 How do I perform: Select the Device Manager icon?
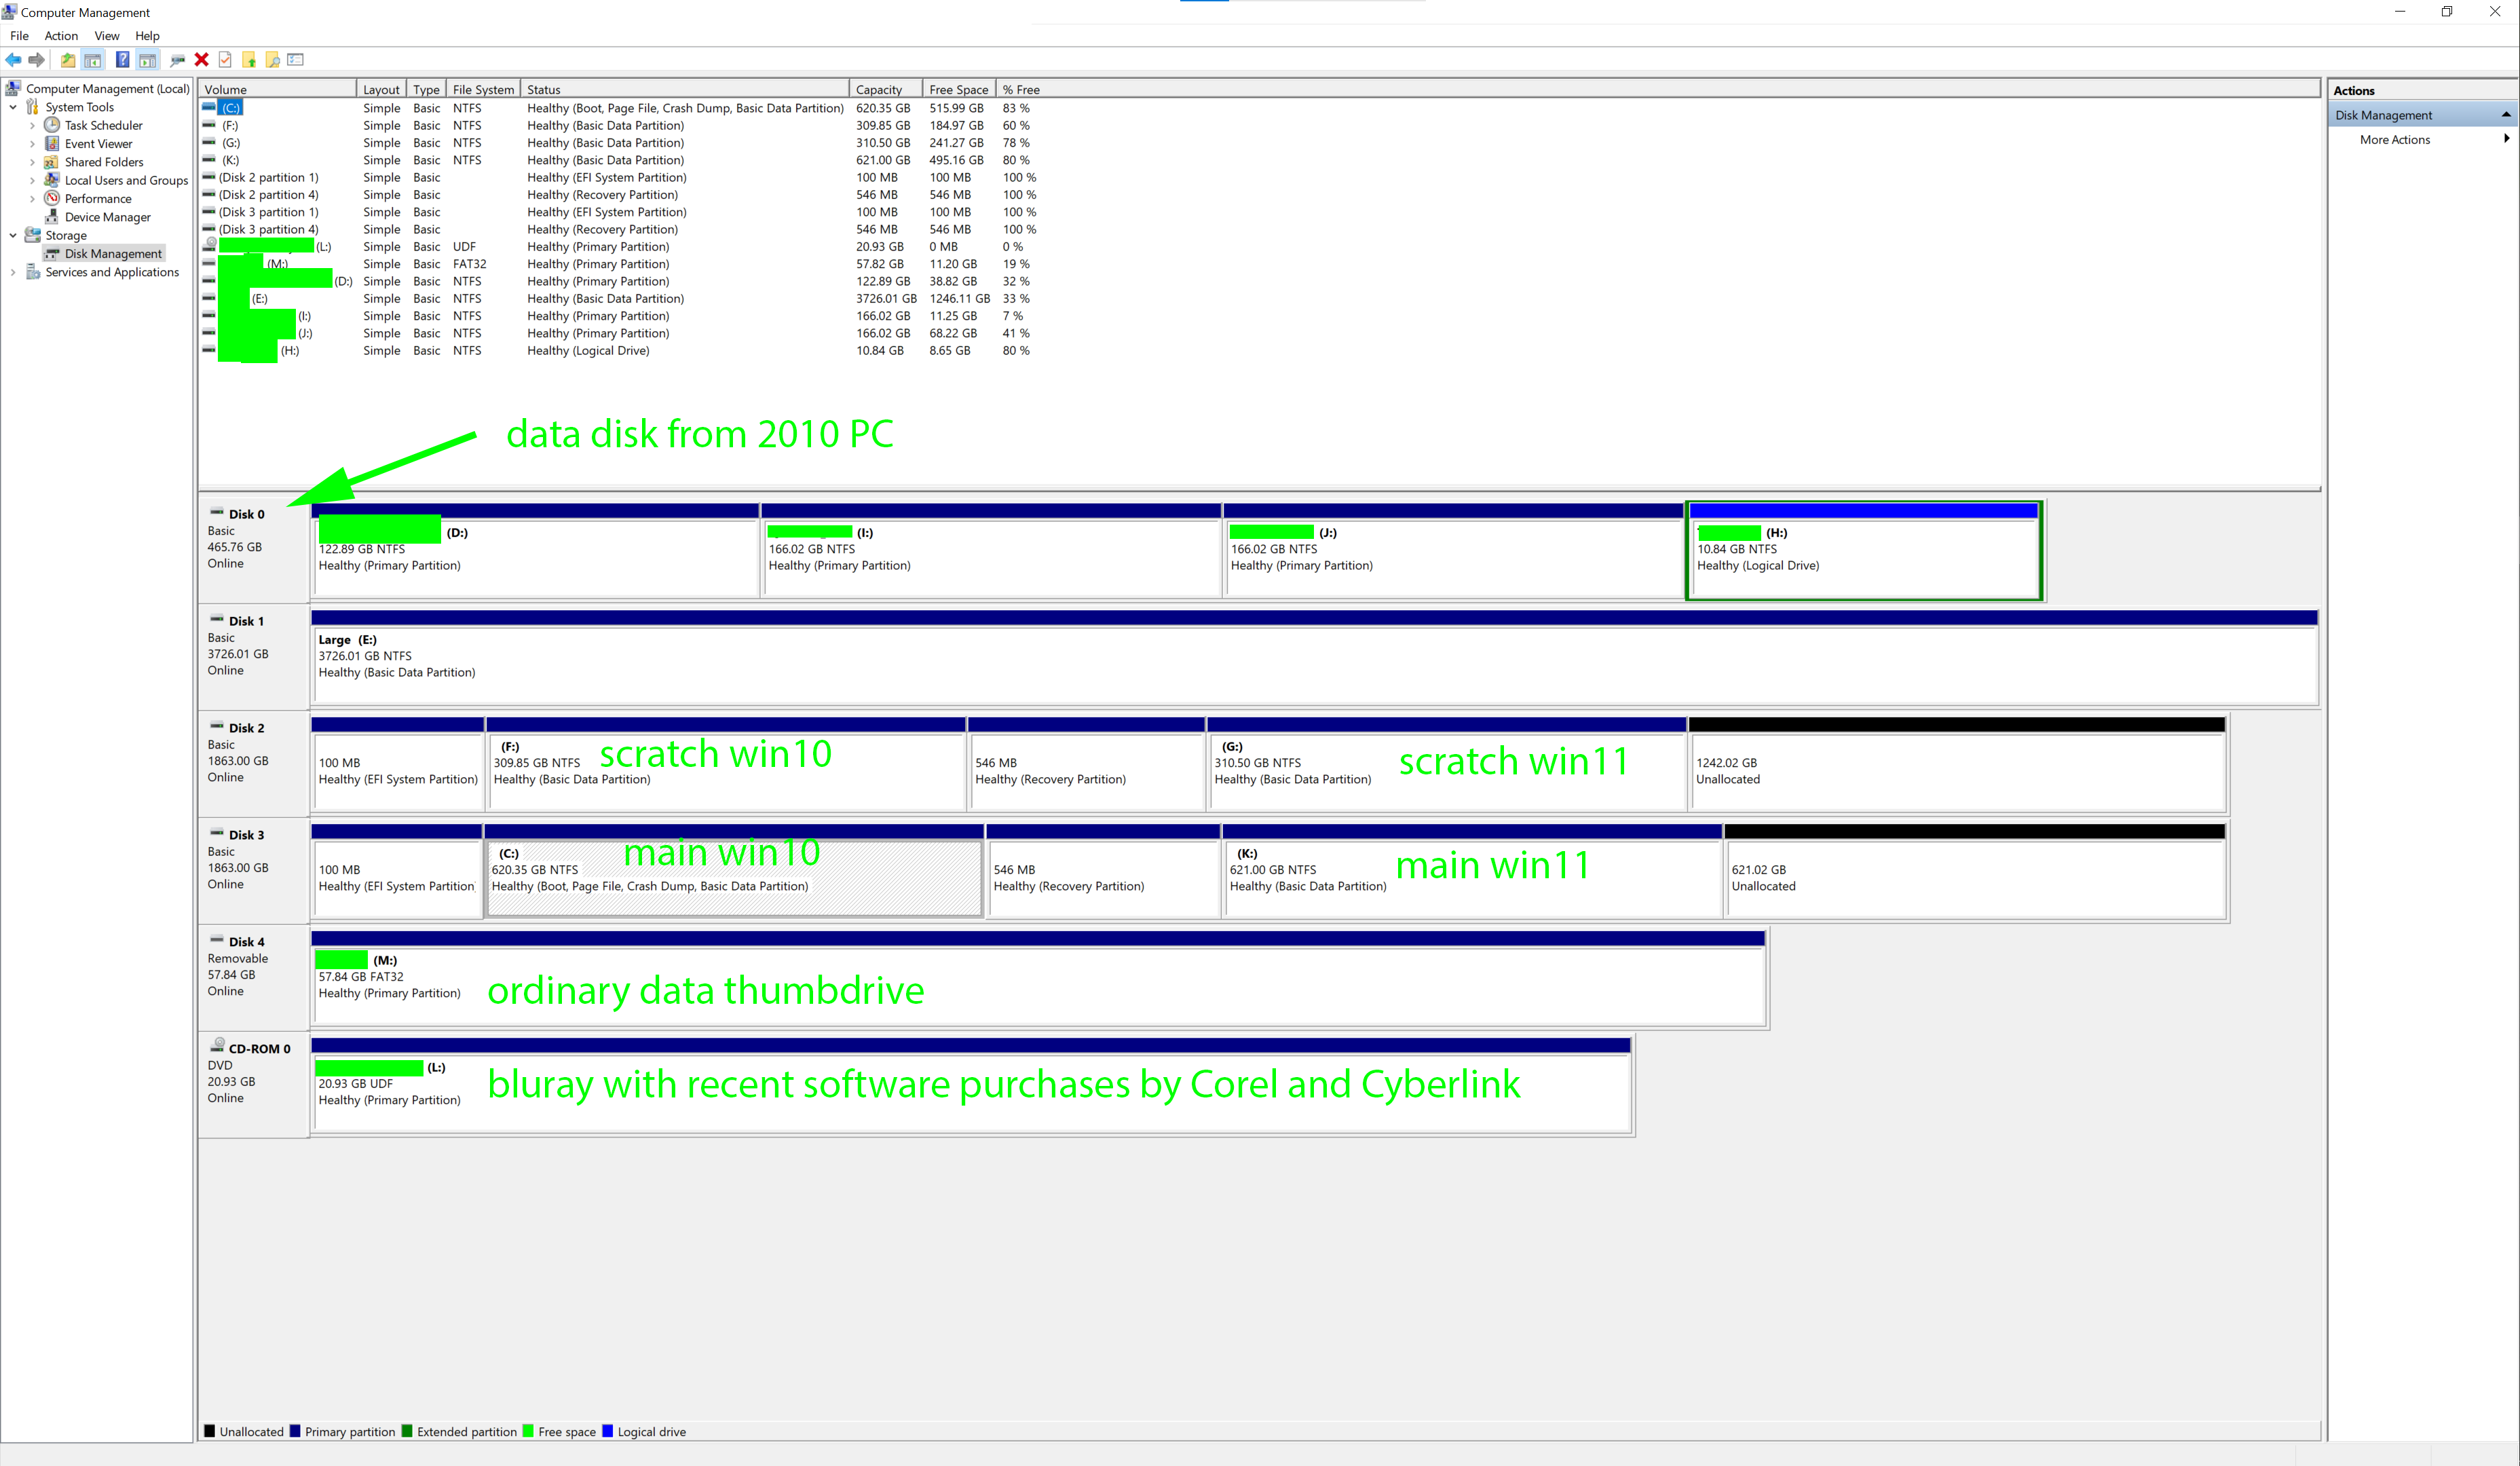[x=52, y=217]
